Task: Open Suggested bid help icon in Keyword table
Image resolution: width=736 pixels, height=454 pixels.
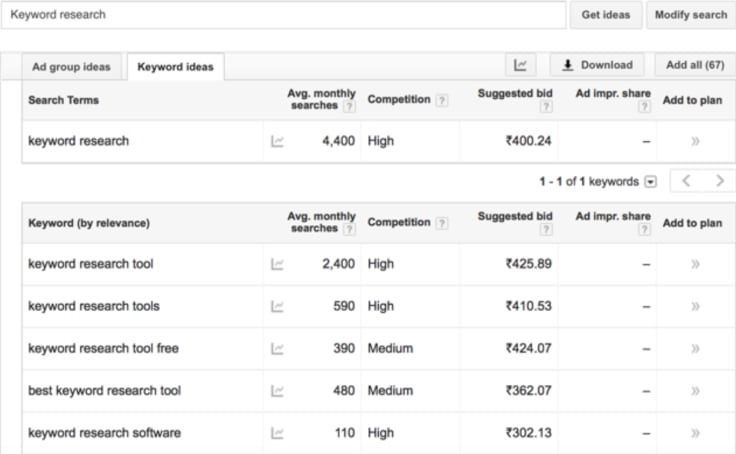Action: click(x=545, y=229)
